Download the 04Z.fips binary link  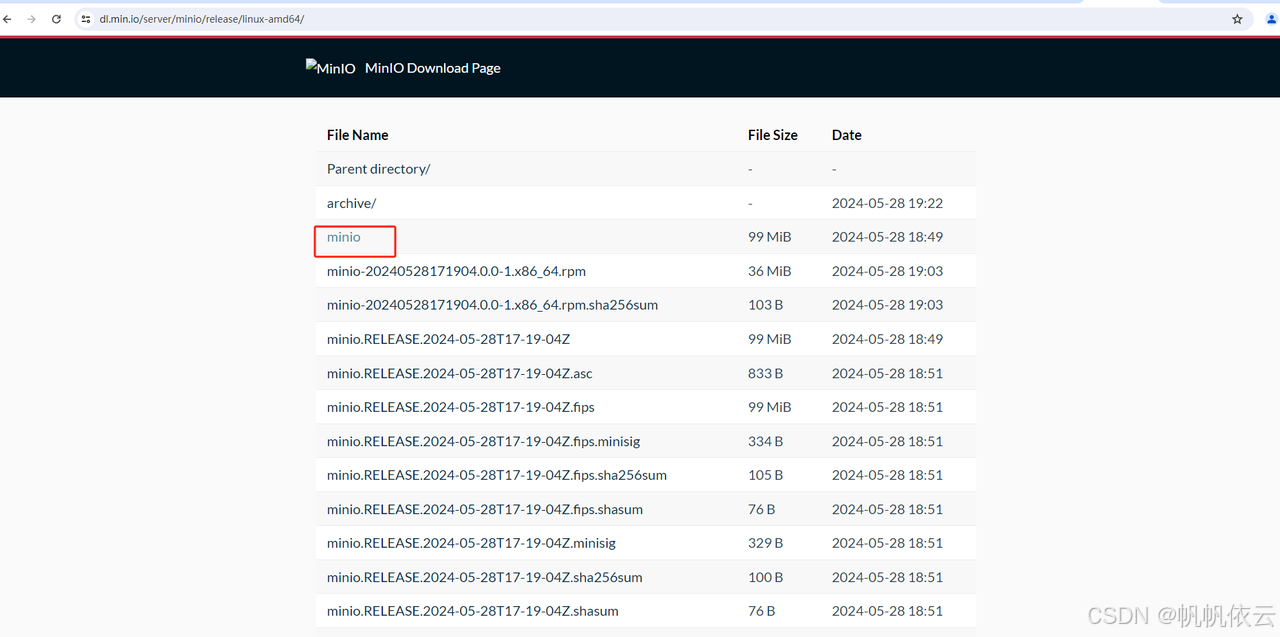461,407
